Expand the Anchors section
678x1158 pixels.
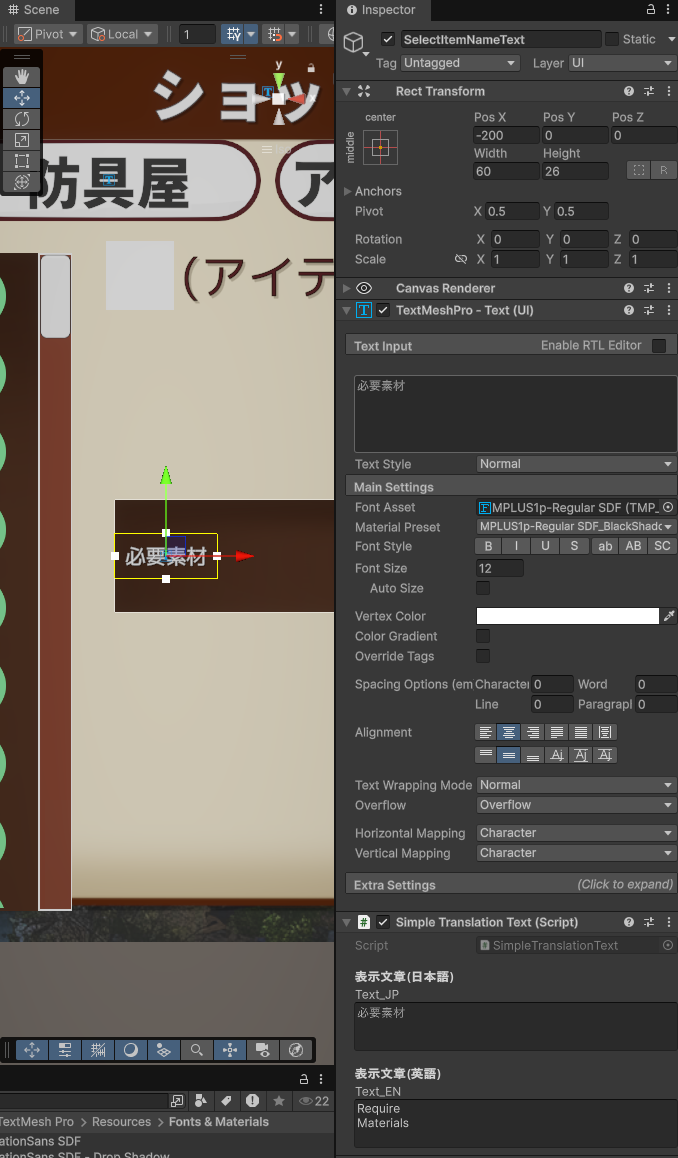click(347, 191)
